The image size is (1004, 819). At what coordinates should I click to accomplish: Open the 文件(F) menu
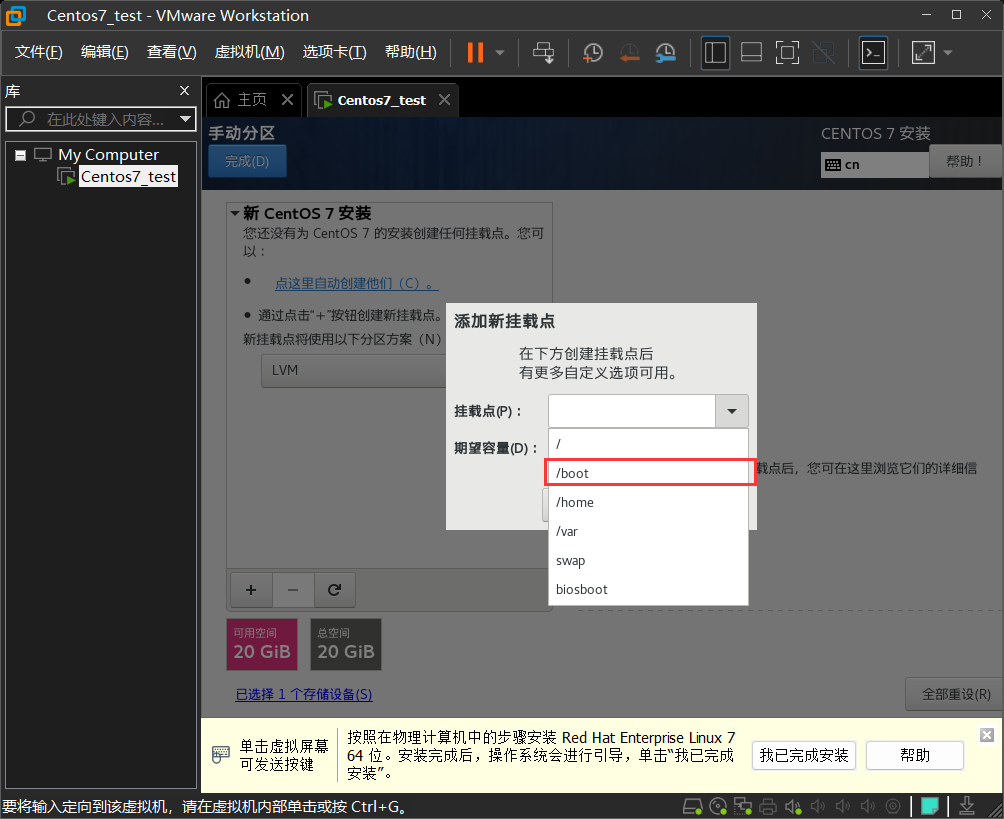(38, 52)
